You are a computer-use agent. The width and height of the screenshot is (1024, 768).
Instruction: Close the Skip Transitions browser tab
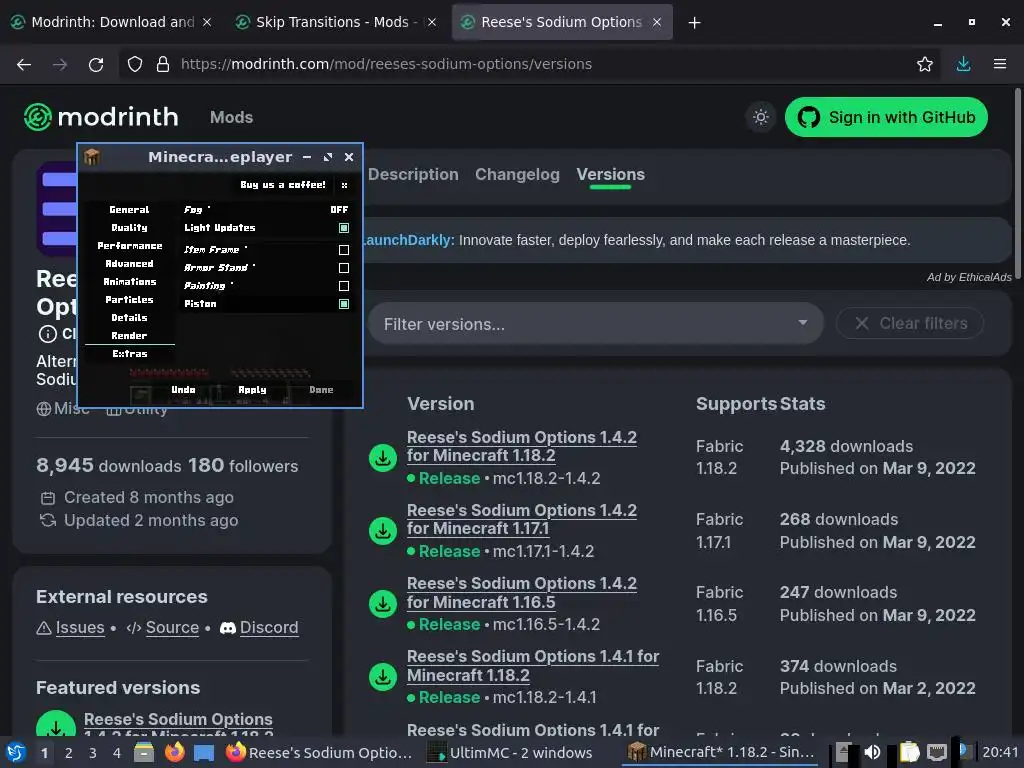(x=432, y=22)
